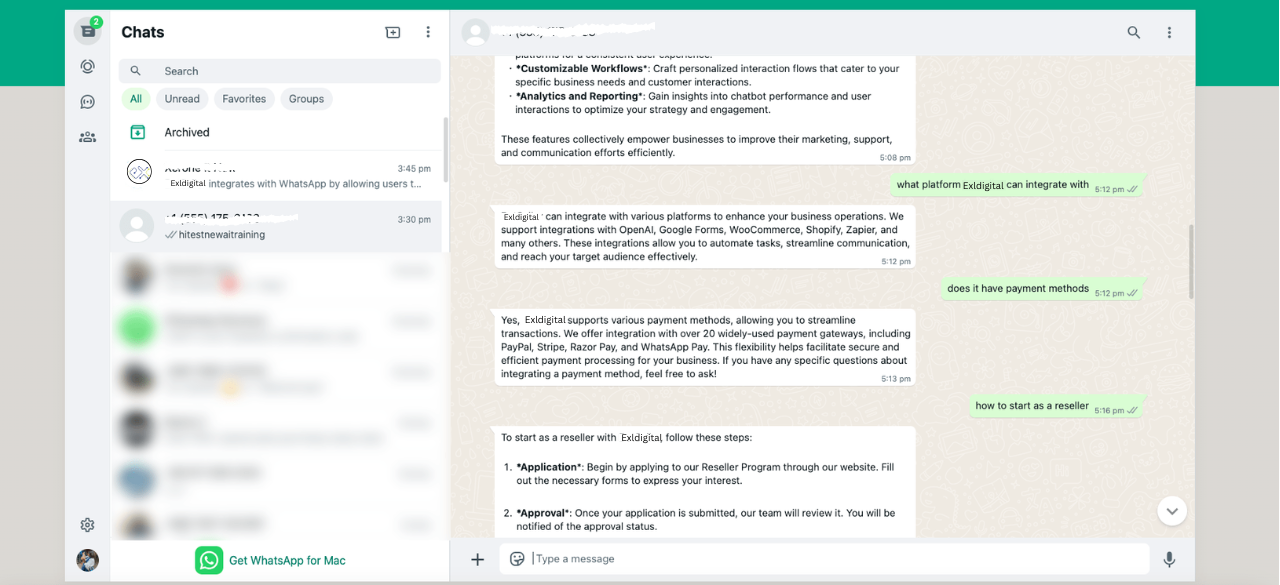
Task: Open the Communities sidebar icon
Action: [88, 137]
